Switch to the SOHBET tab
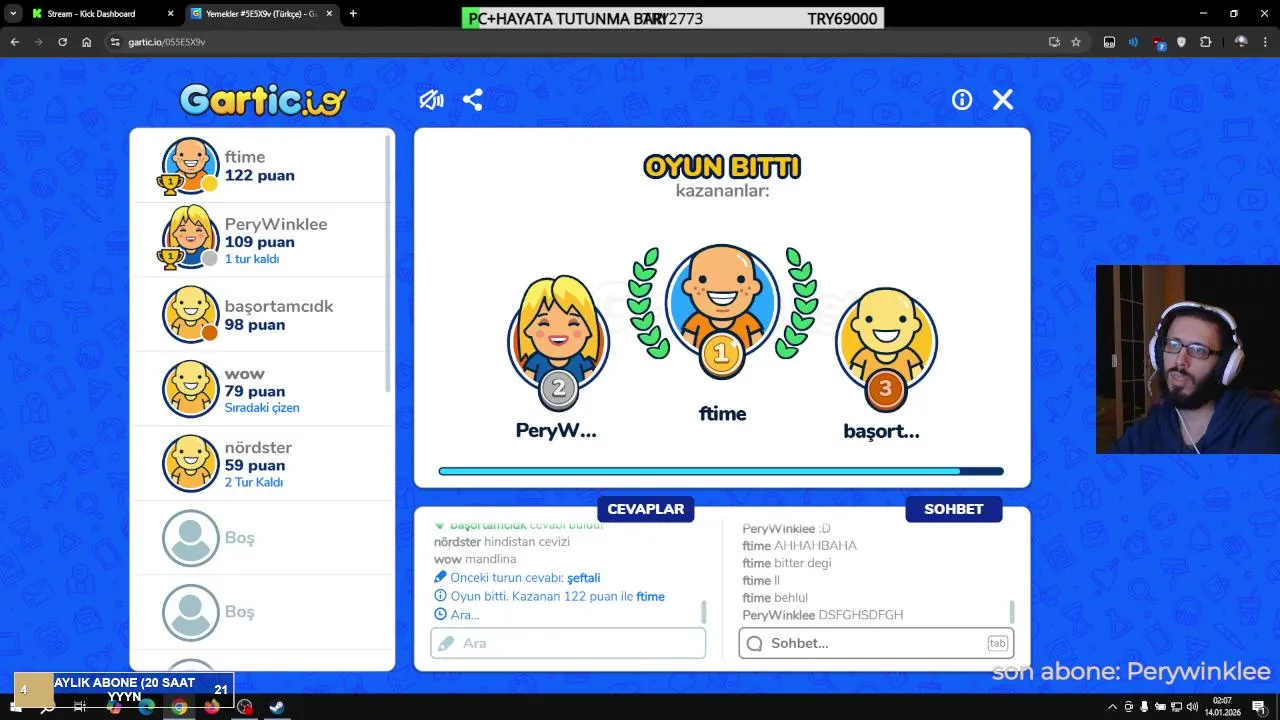Screen dimensions: 1280x720 tap(953, 509)
